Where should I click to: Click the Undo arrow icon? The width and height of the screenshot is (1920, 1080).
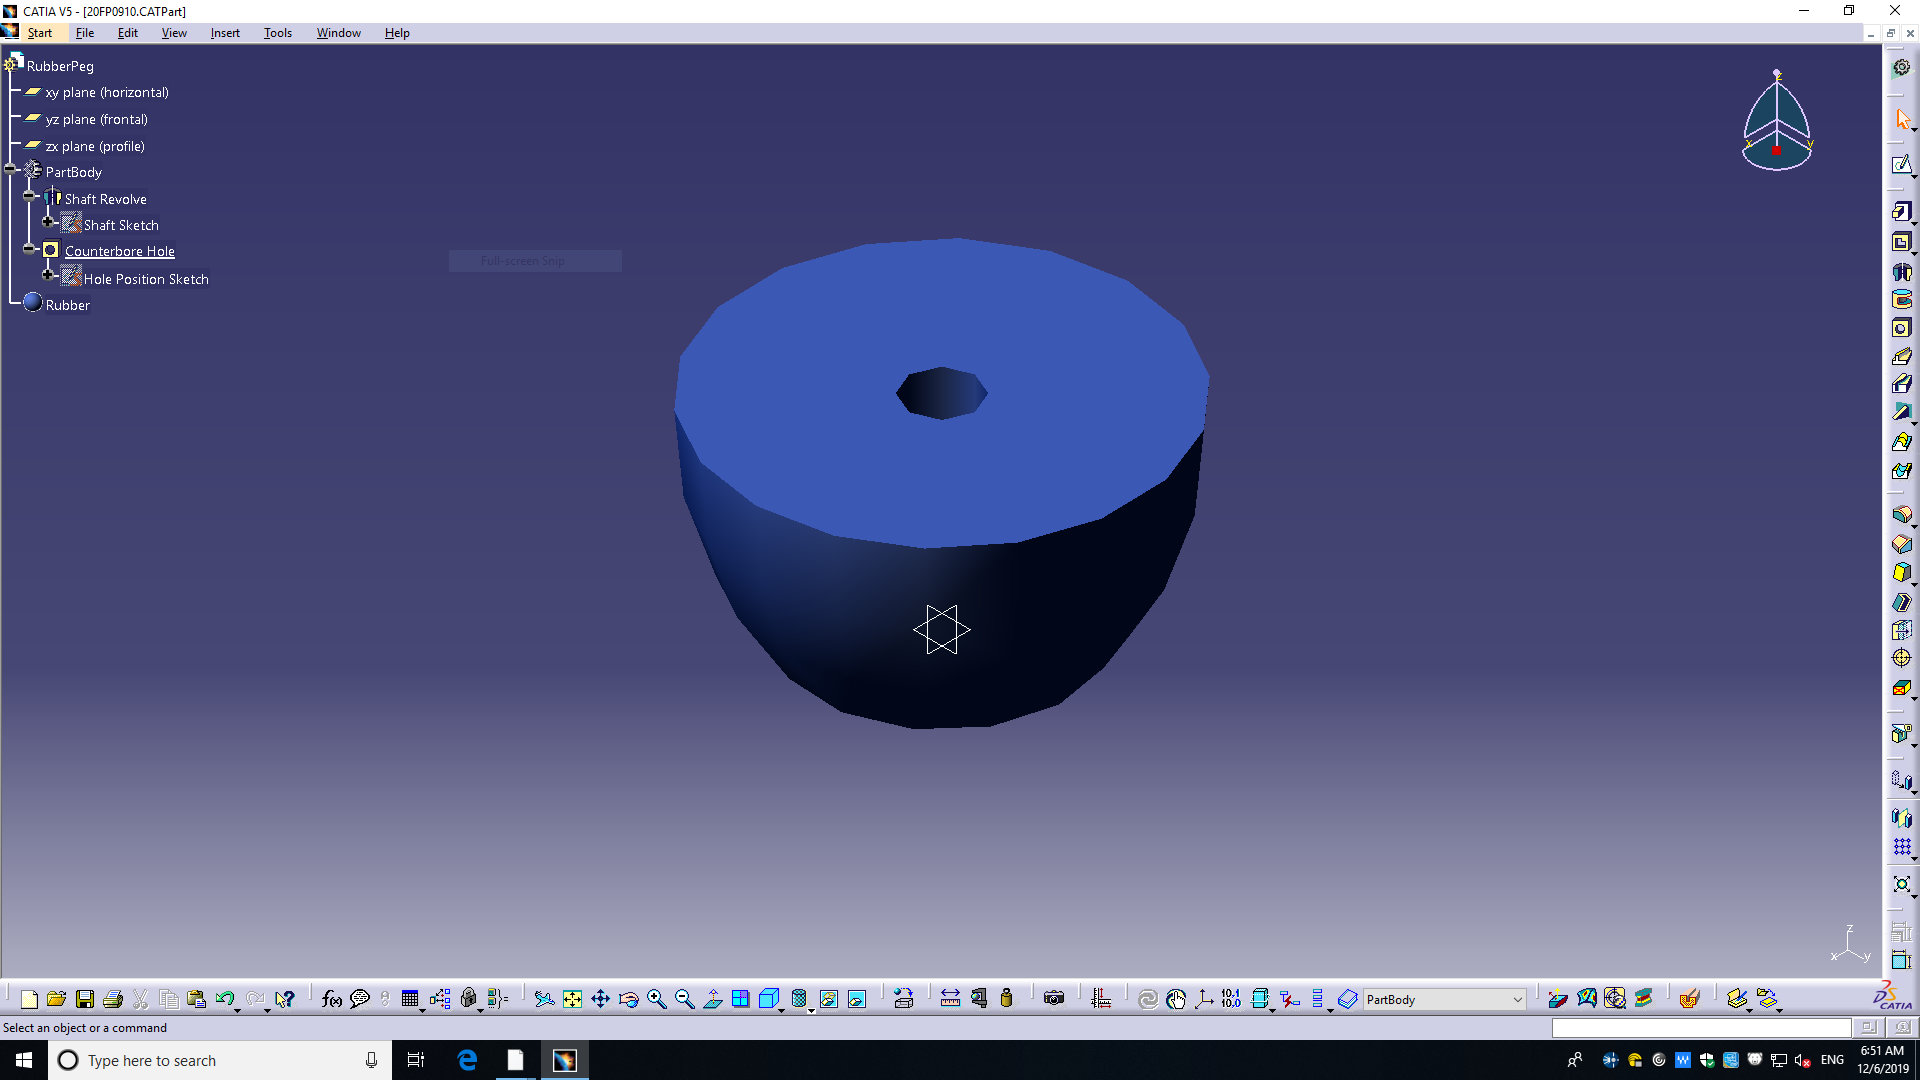click(x=224, y=999)
